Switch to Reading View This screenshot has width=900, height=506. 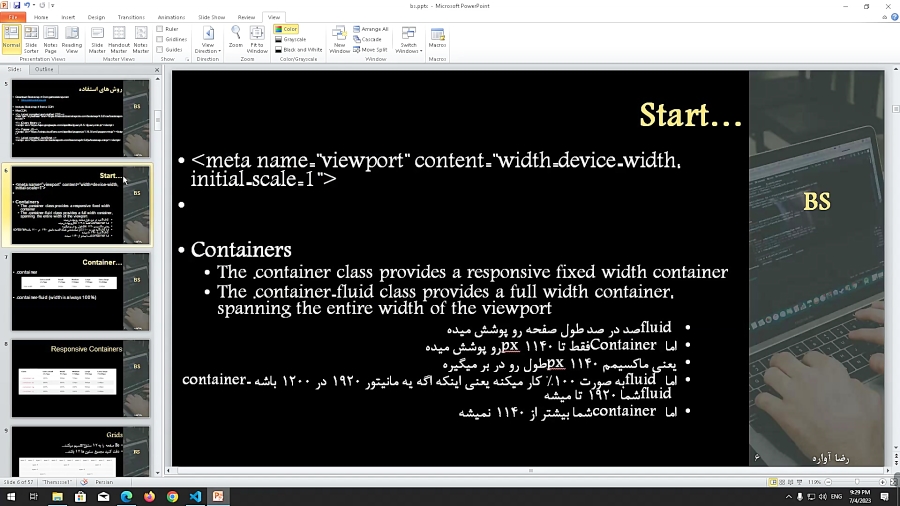coord(72,41)
